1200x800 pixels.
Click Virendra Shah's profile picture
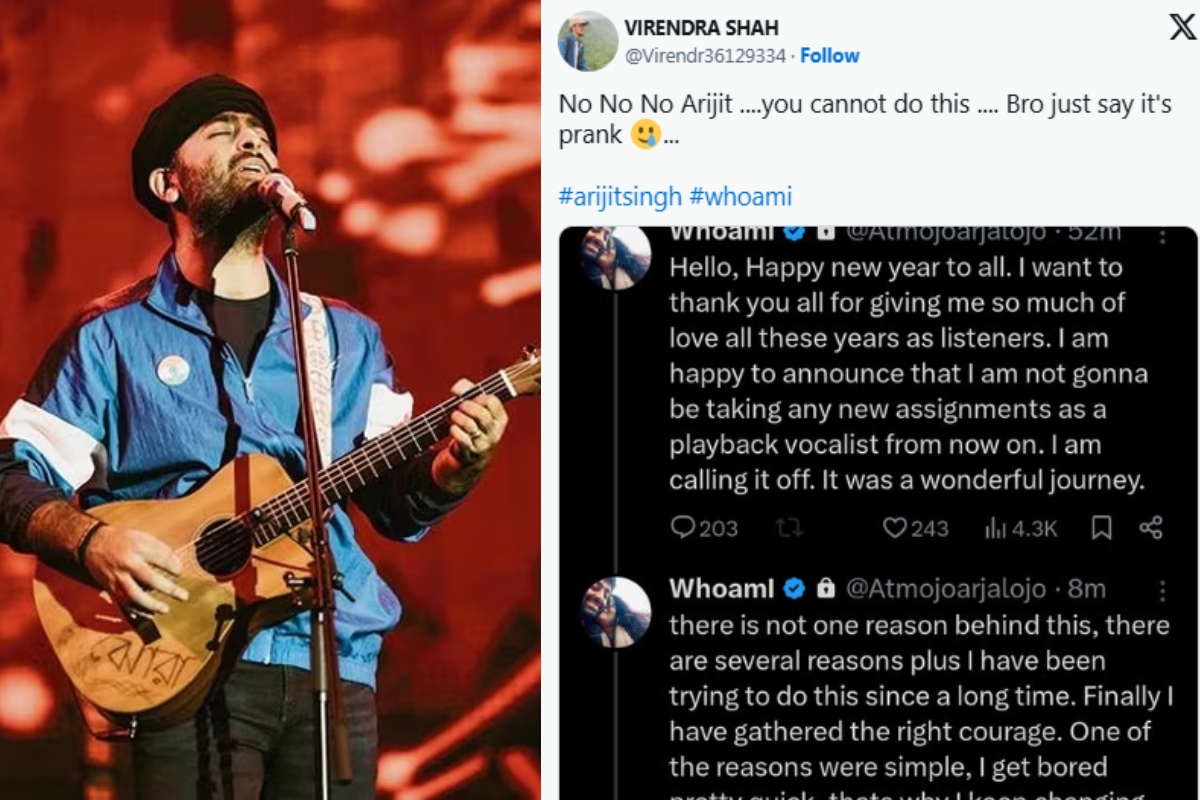pyautogui.click(x=587, y=41)
